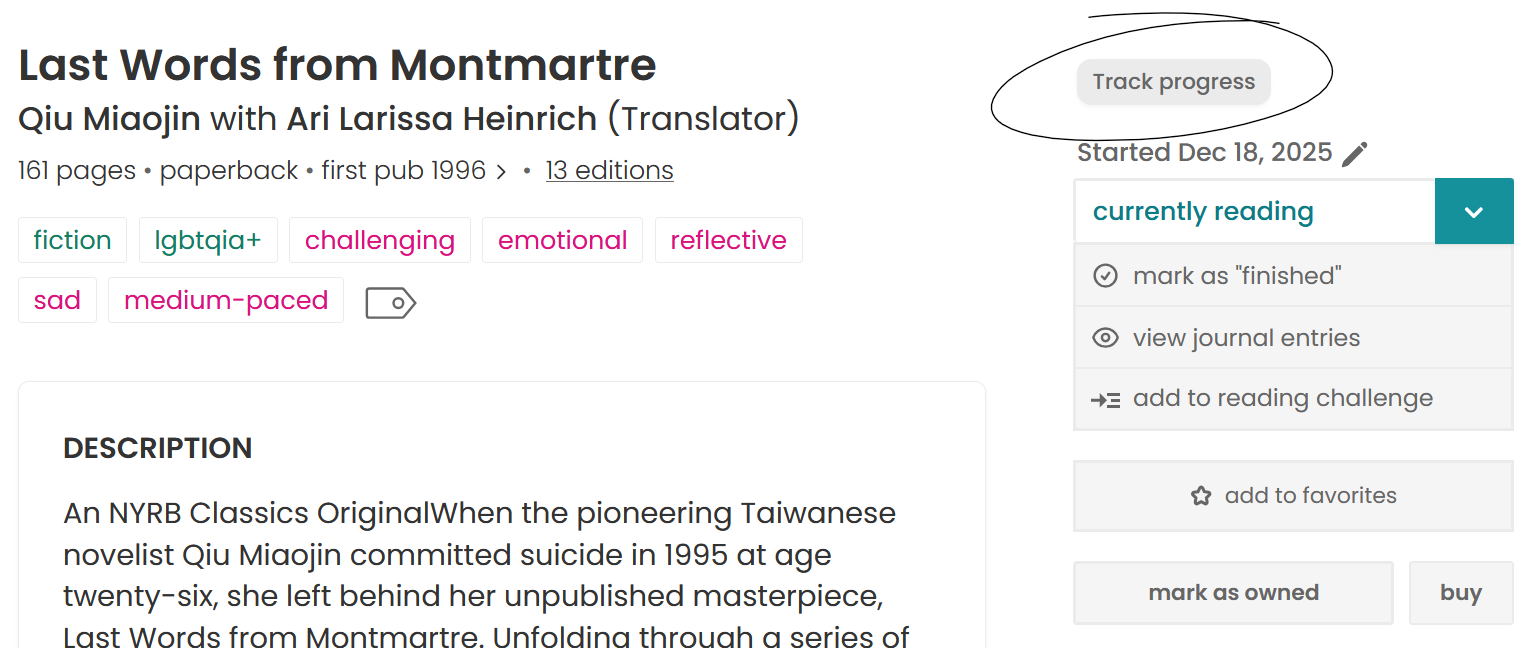The width and height of the screenshot is (1534, 648).
Task: Click the star icon in add to favorites
Action: (1201, 496)
